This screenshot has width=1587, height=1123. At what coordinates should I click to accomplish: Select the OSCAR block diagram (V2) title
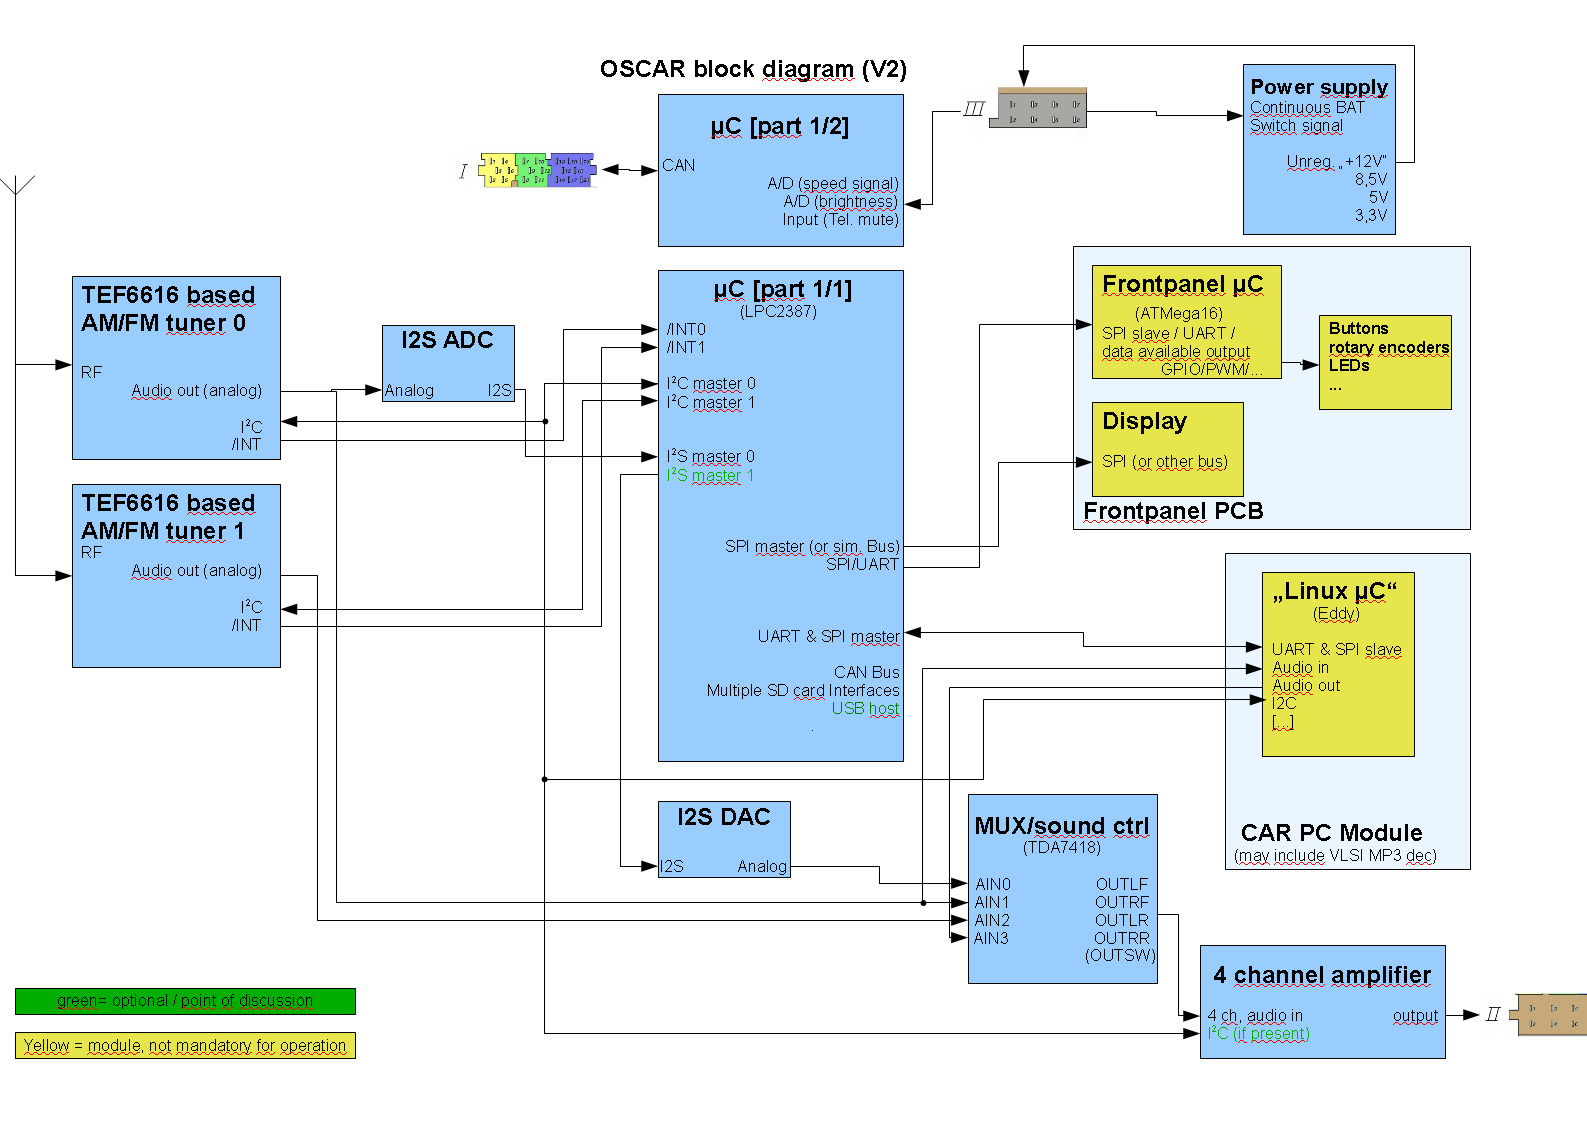click(x=753, y=69)
